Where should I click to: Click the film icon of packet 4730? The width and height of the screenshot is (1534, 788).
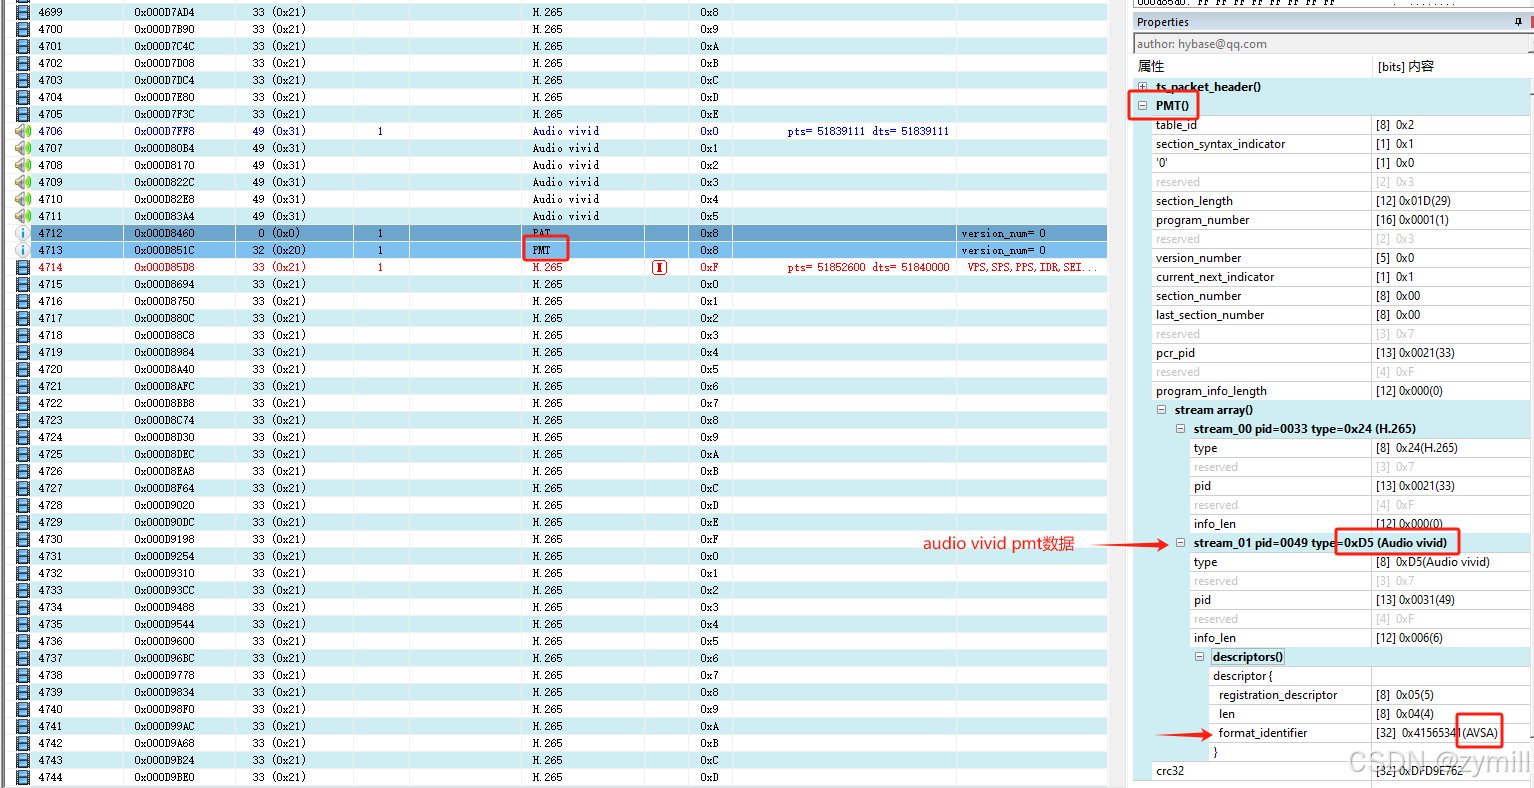pos(23,539)
